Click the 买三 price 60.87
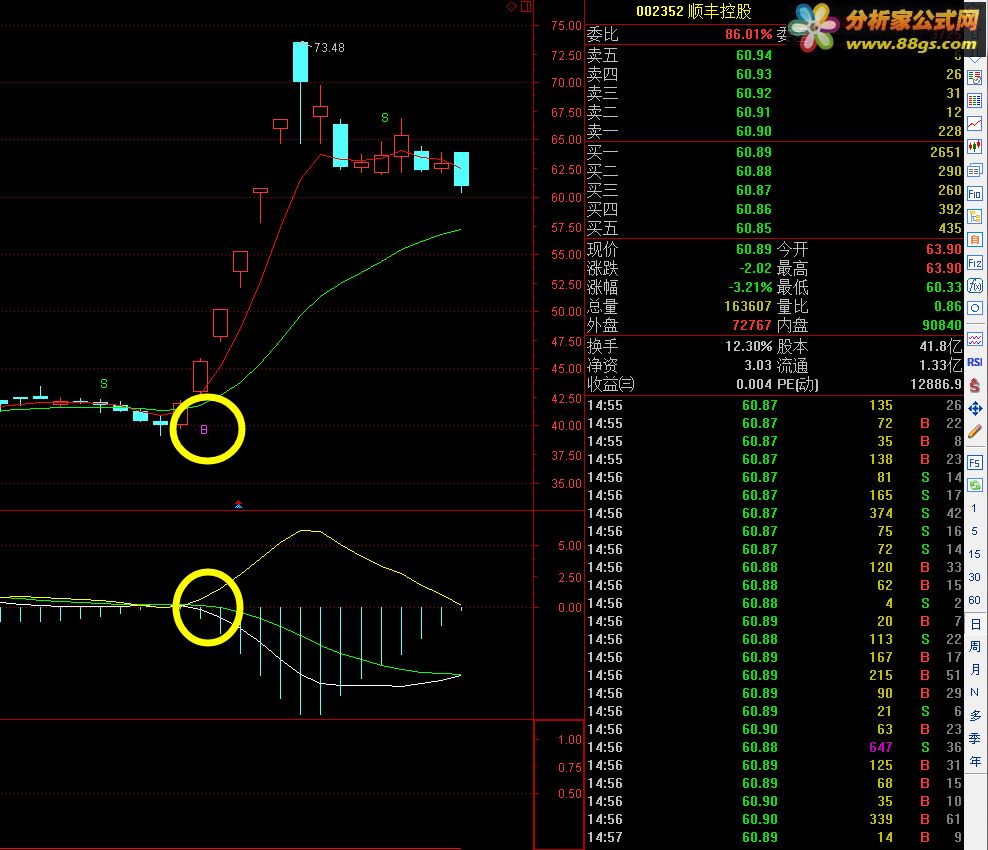988x850 pixels. [x=754, y=190]
